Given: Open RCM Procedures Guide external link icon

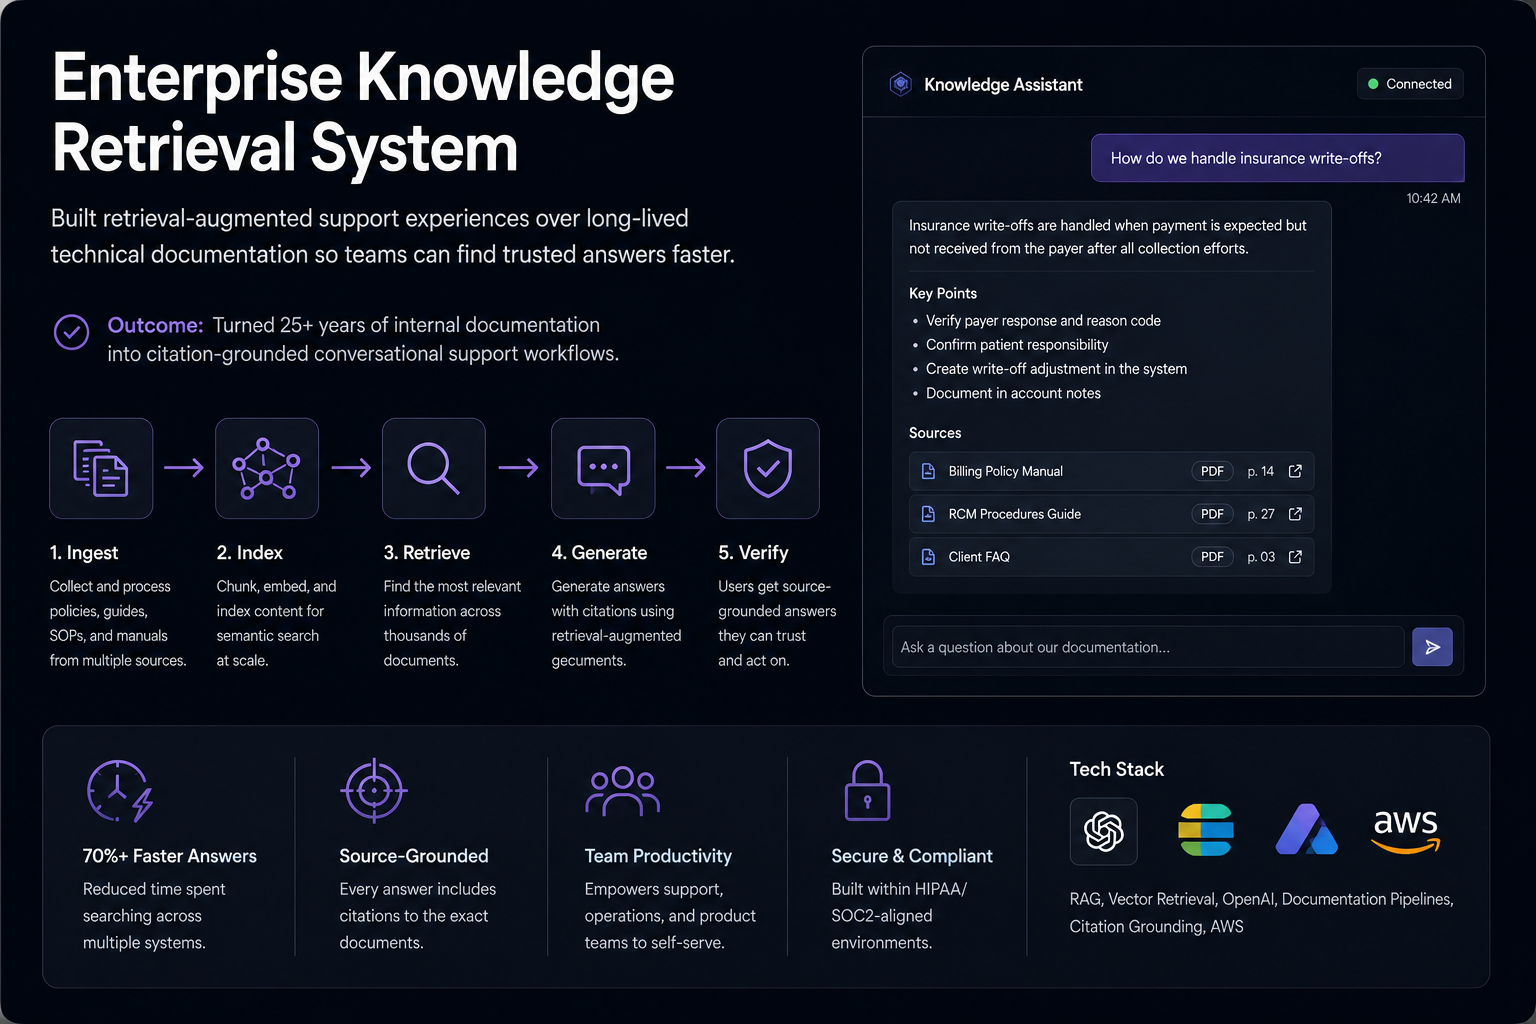Looking at the screenshot, I should tap(1295, 514).
